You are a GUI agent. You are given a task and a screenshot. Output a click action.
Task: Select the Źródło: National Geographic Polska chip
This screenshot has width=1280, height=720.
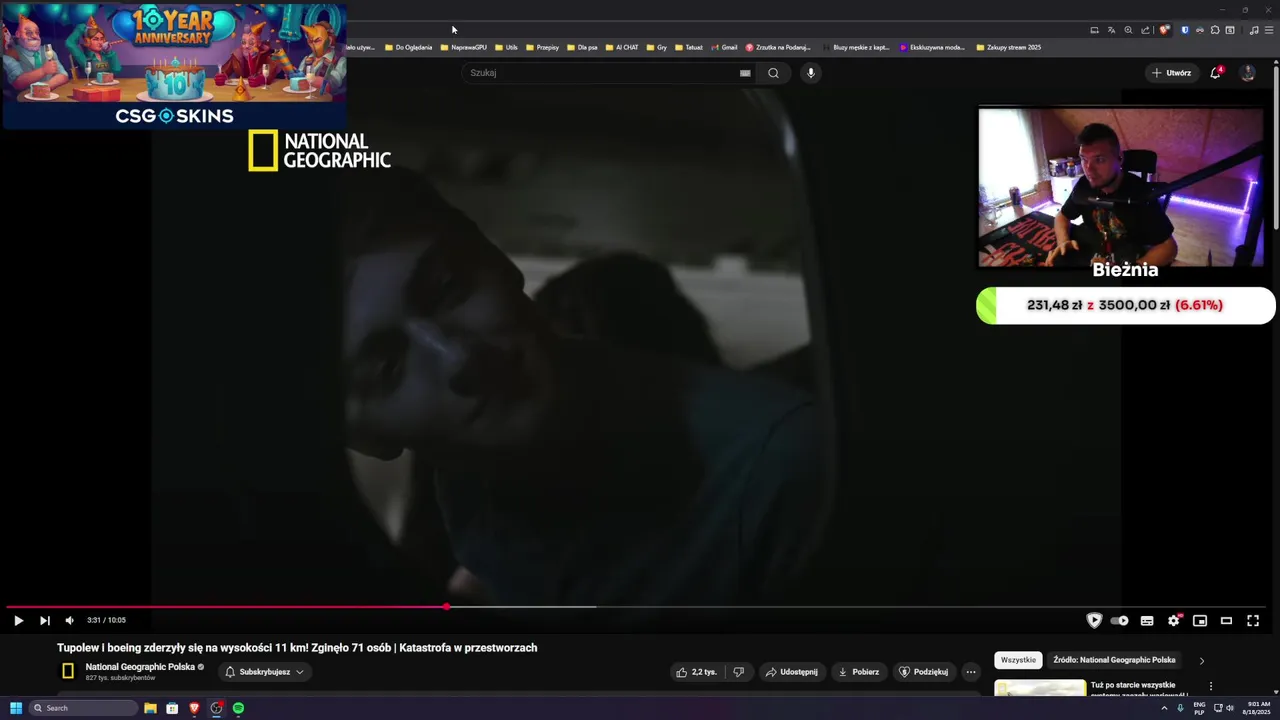click(1114, 660)
